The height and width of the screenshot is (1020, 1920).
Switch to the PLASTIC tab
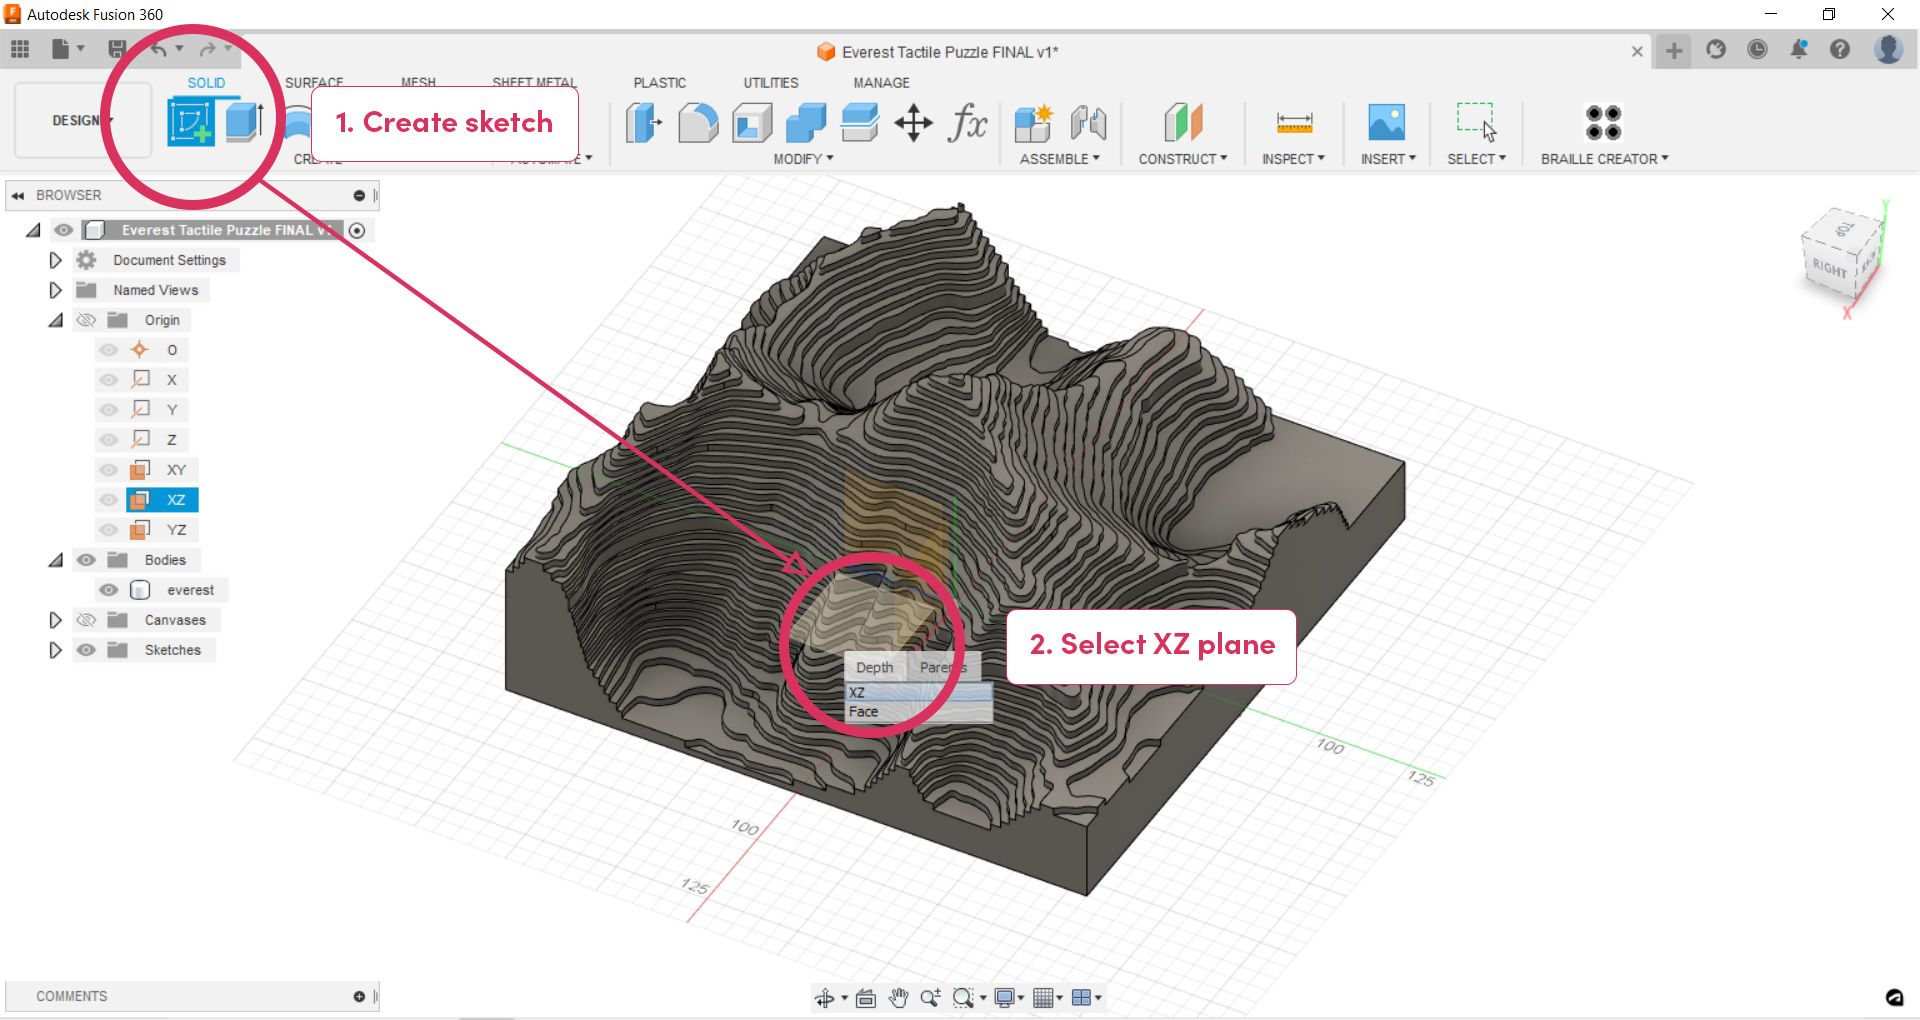(x=659, y=83)
